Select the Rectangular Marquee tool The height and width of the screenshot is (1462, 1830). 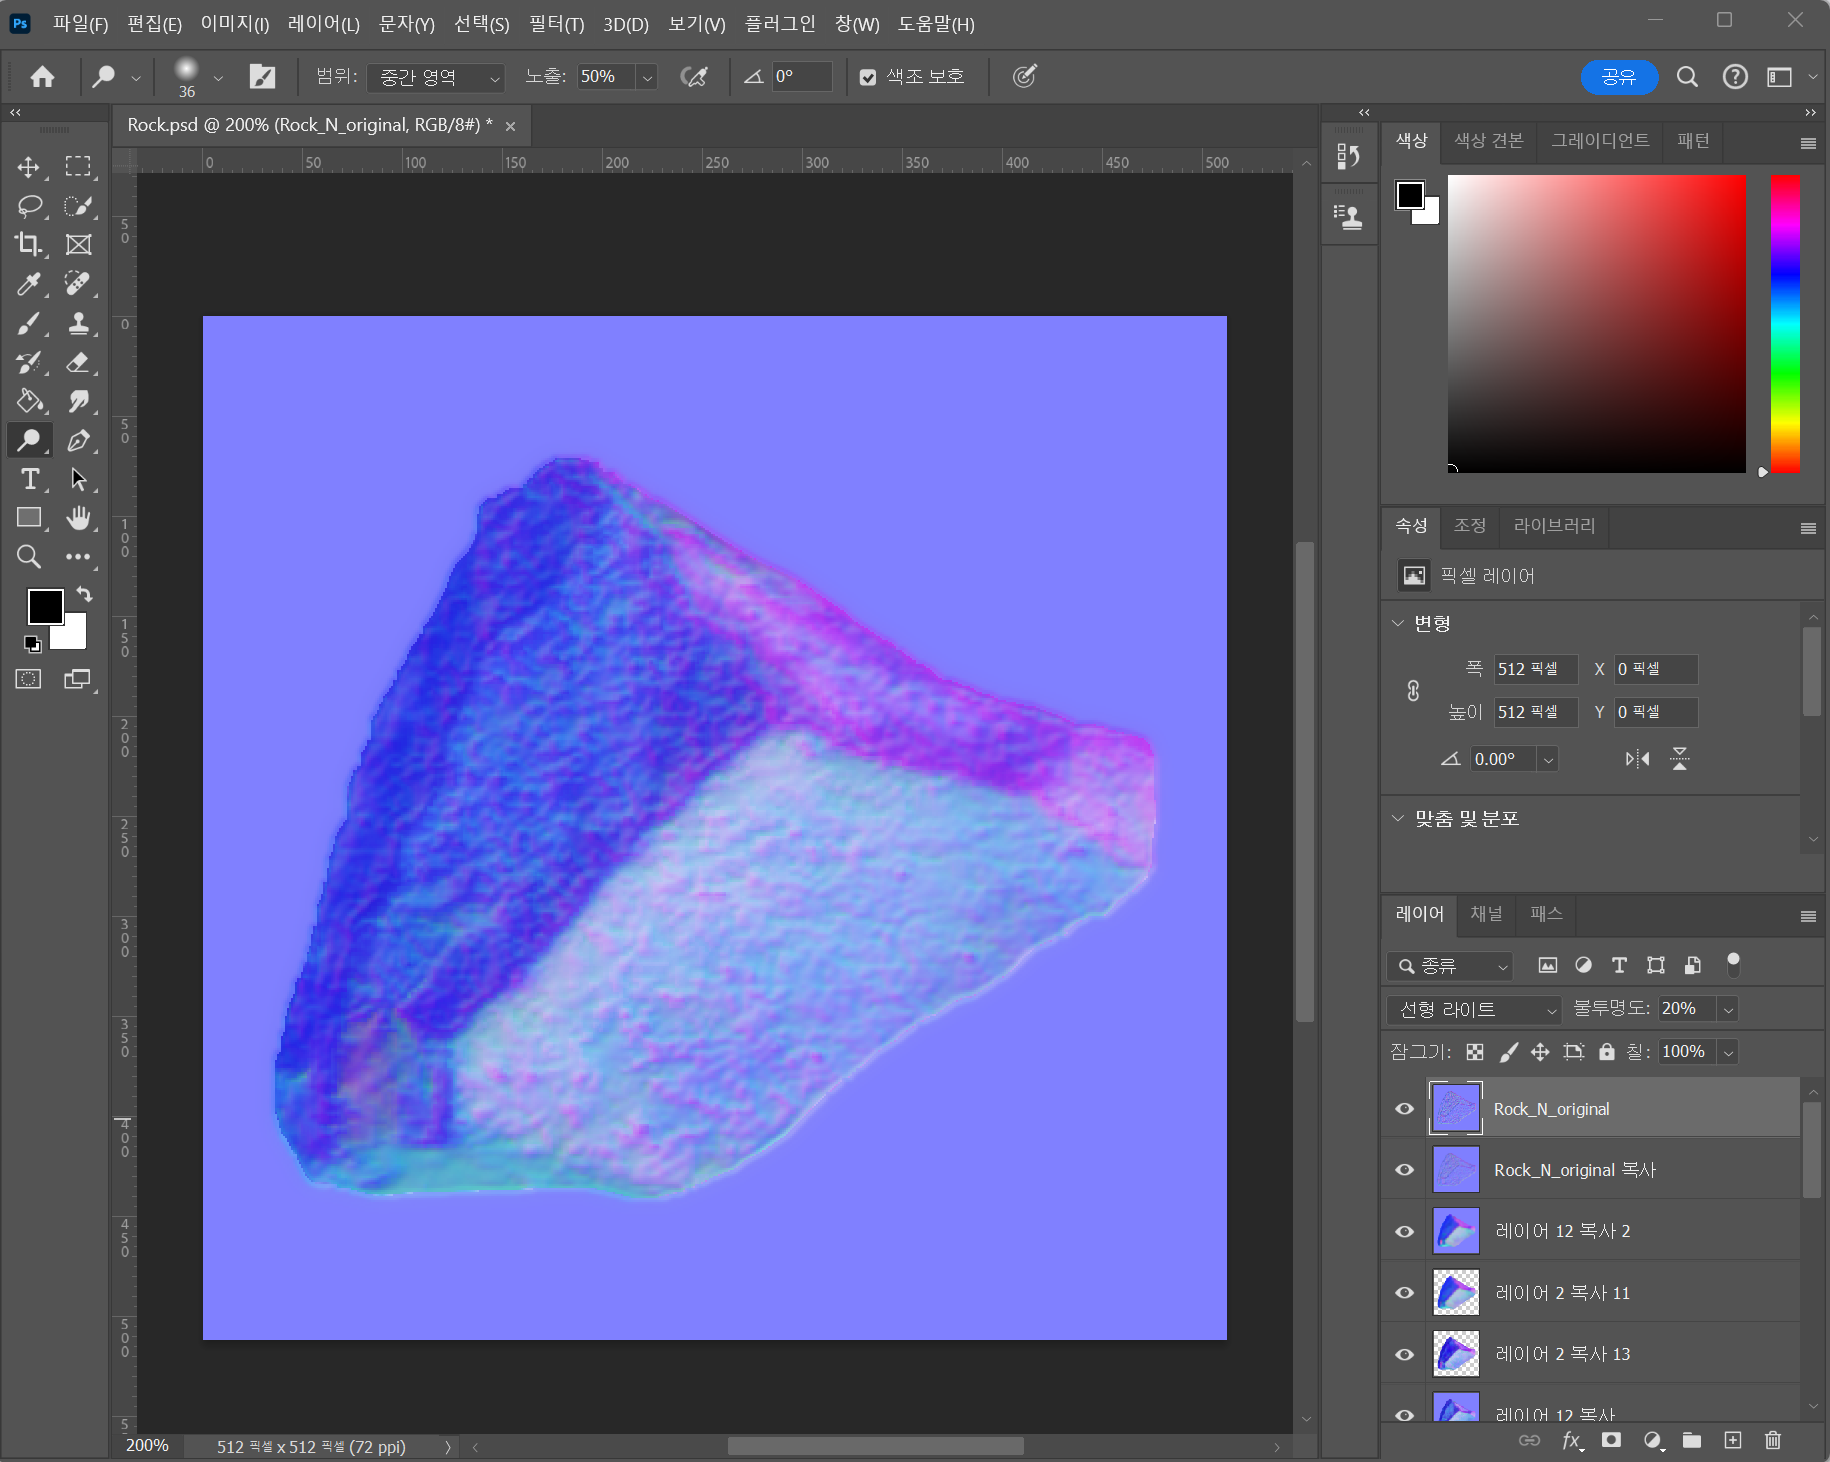click(x=78, y=166)
